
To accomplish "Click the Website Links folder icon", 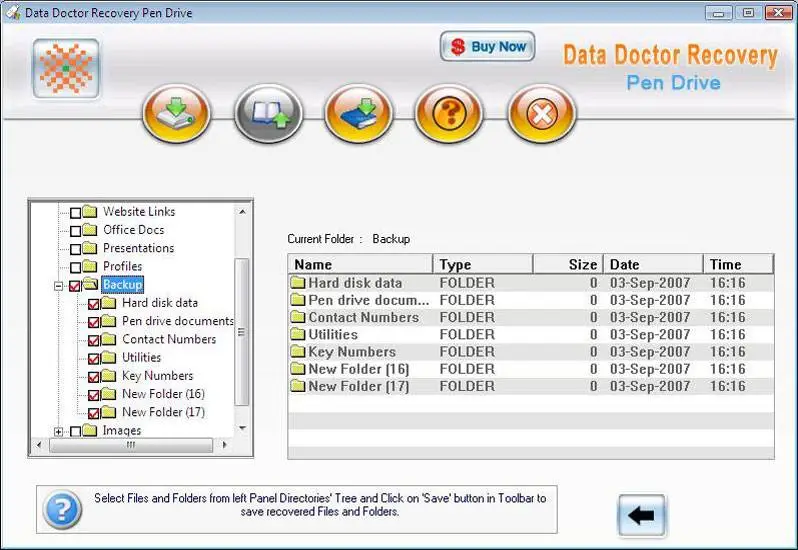I will pyautogui.click(x=90, y=211).
